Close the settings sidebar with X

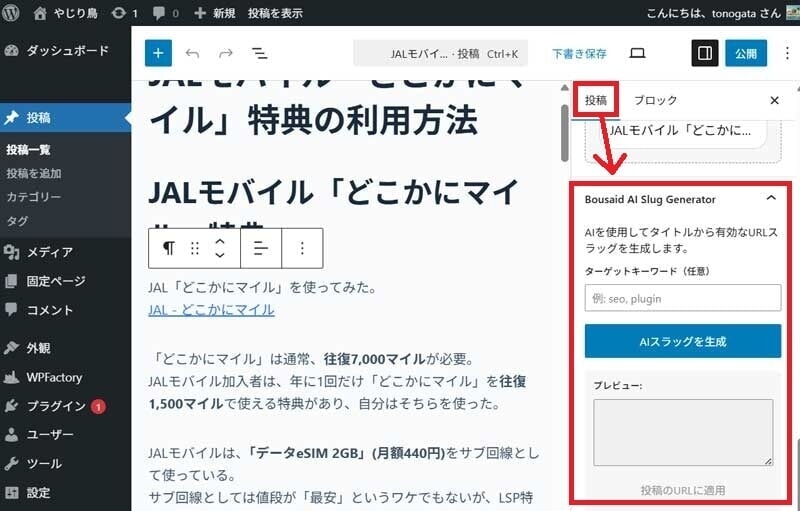point(774,100)
